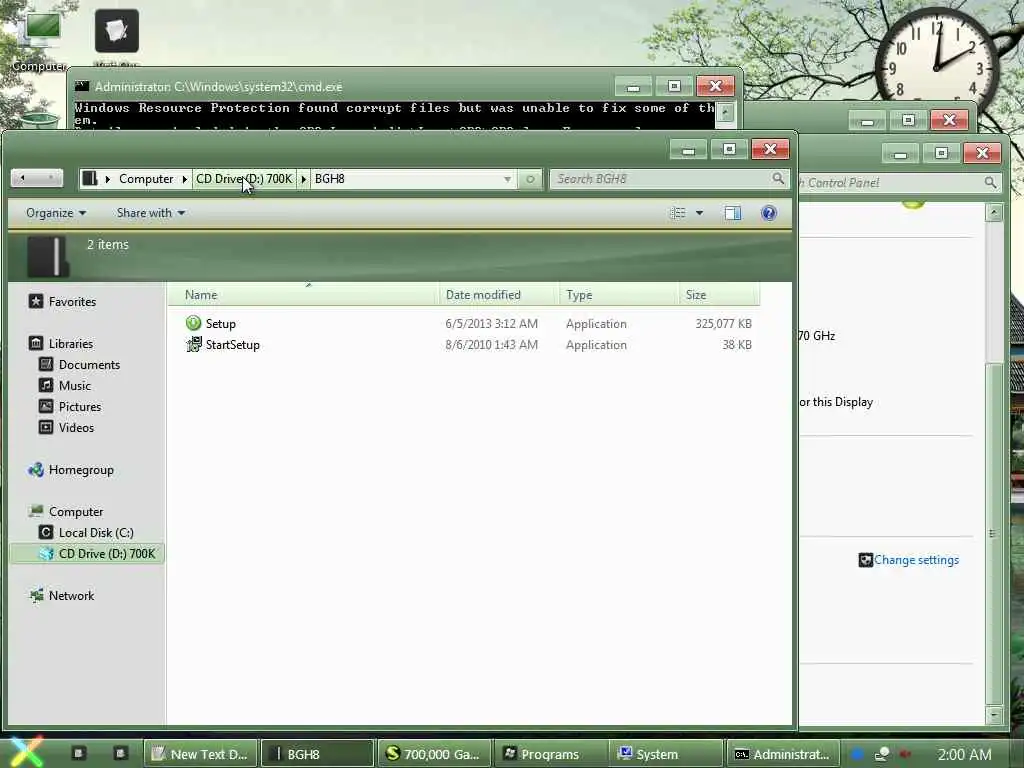Viewport: 1024px width, 768px height.
Task: Click Computer in the address breadcrumb
Action: pos(146,179)
